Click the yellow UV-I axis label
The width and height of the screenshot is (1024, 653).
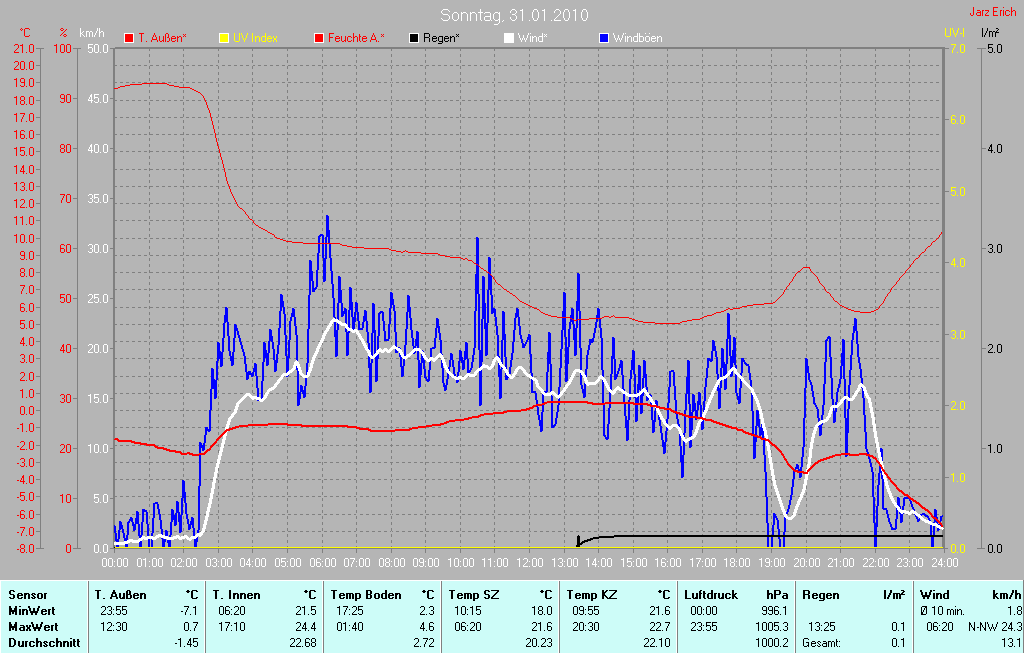[954, 33]
